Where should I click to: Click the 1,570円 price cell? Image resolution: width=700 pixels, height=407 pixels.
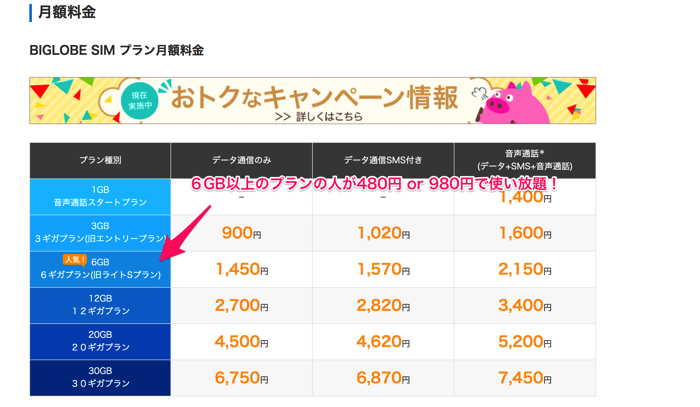coord(383,269)
